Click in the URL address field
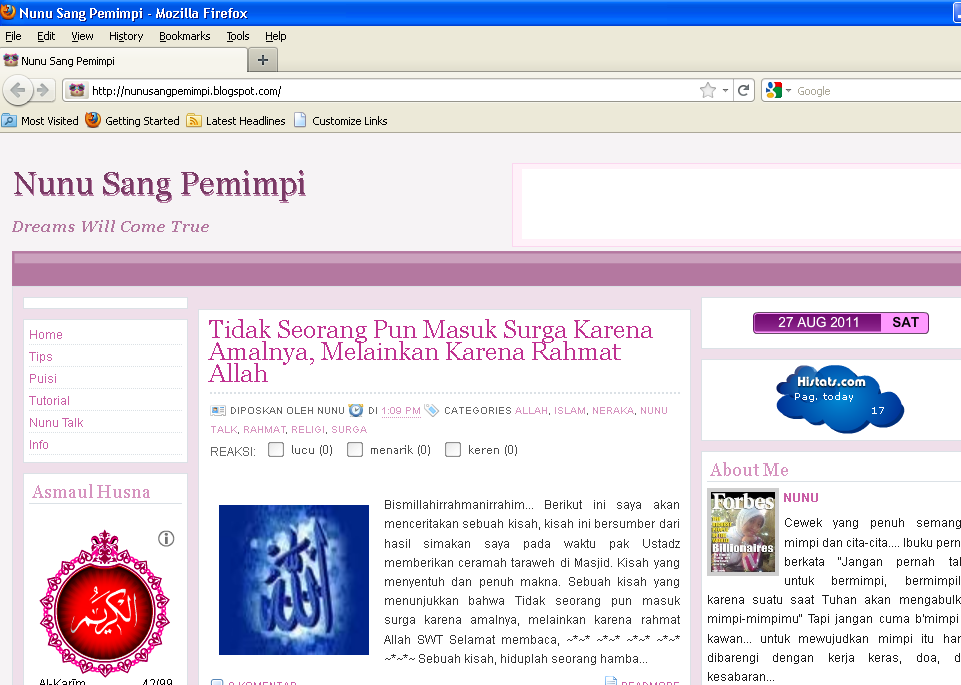Screen dimensions: 961x685 [x=392, y=91]
